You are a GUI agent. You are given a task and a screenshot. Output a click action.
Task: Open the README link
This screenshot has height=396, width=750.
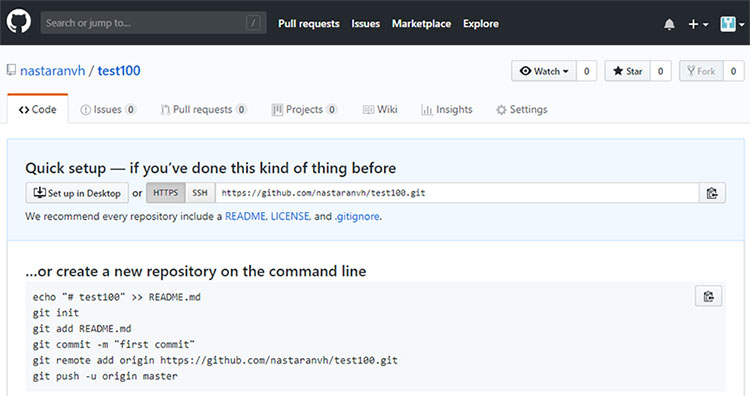click(245, 216)
